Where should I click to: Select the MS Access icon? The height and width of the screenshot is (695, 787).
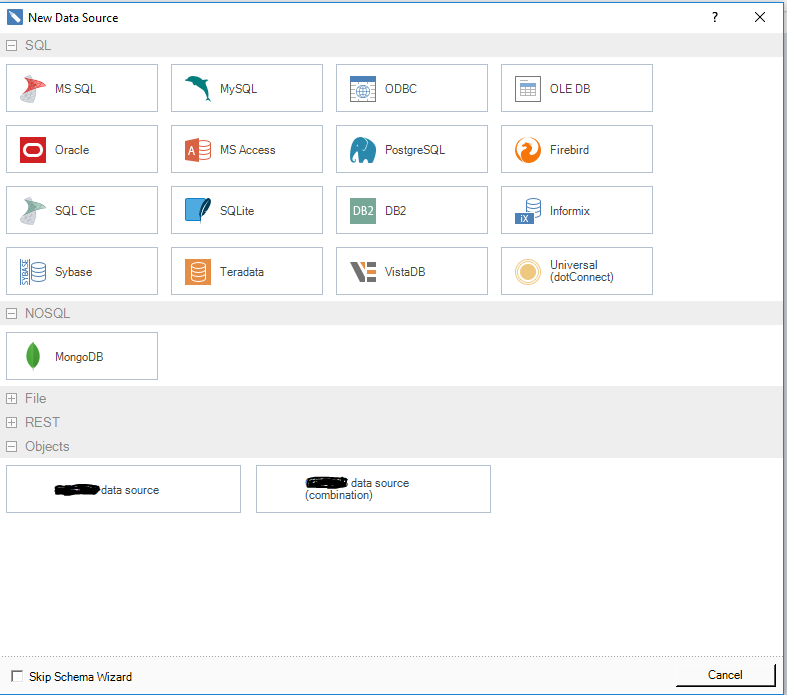pyautogui.click(x=198, y=150)
